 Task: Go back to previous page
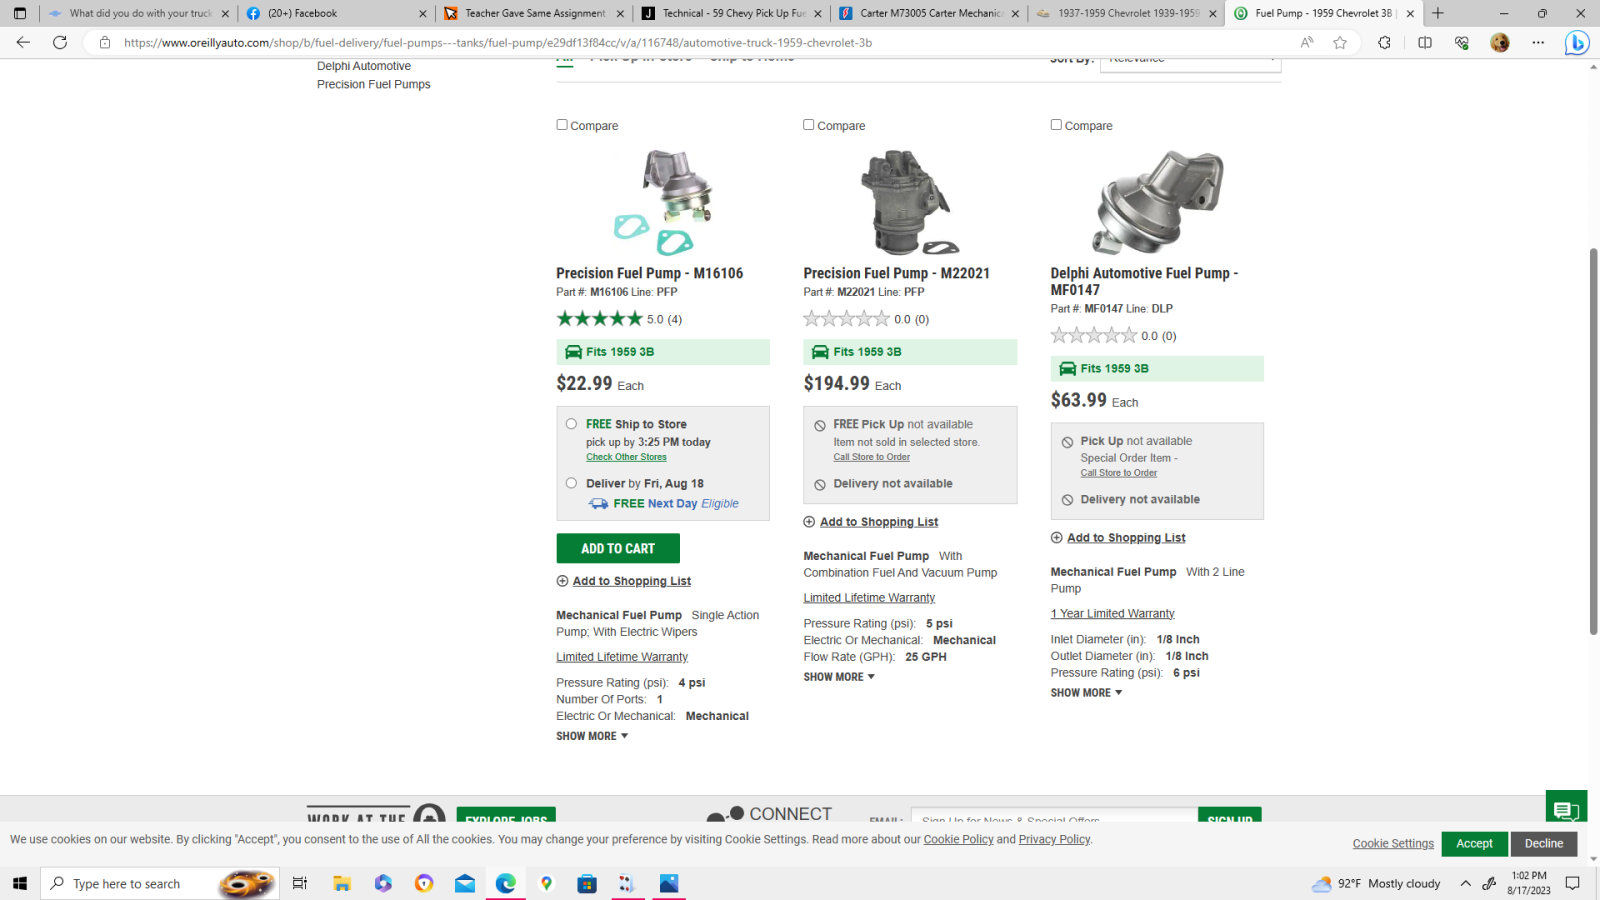coord(23,42)
